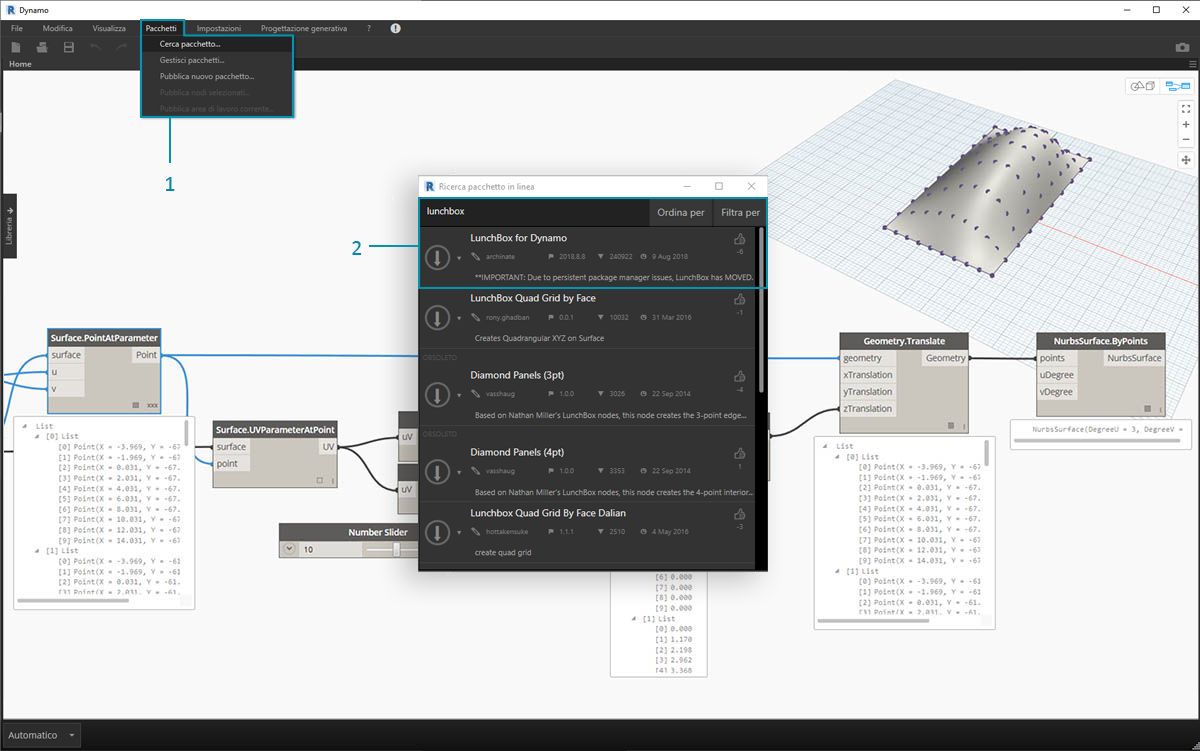1200x751 pixels.
Task: Open version dropdown for Quad Grid By Face Dalian
Action: (x=459, y=533)
